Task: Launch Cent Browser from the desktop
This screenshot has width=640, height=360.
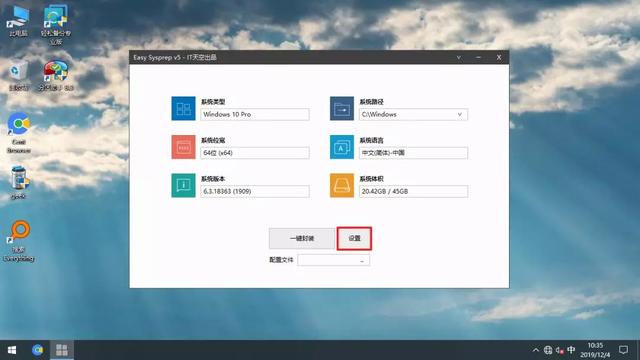Action: pyautogui.click(x=19, y=133)
